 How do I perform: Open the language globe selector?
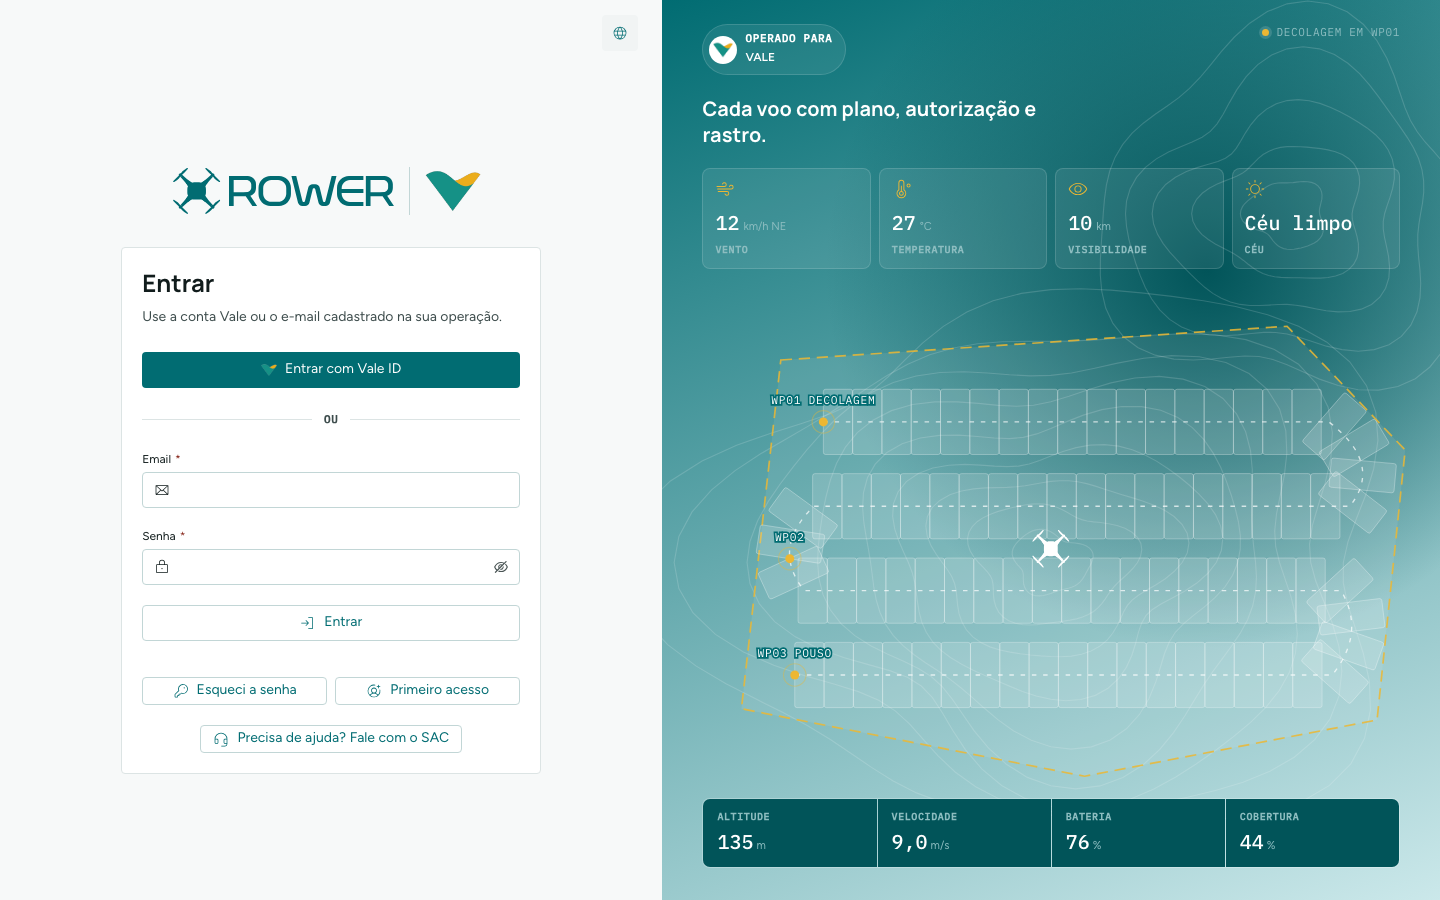(620, 33)
